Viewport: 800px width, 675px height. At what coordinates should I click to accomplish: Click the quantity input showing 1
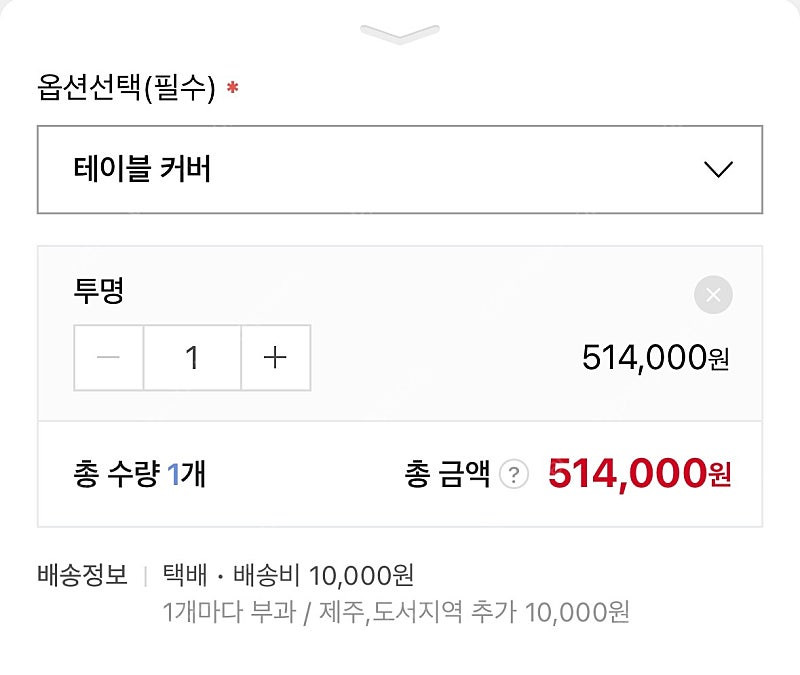[192, 357]
